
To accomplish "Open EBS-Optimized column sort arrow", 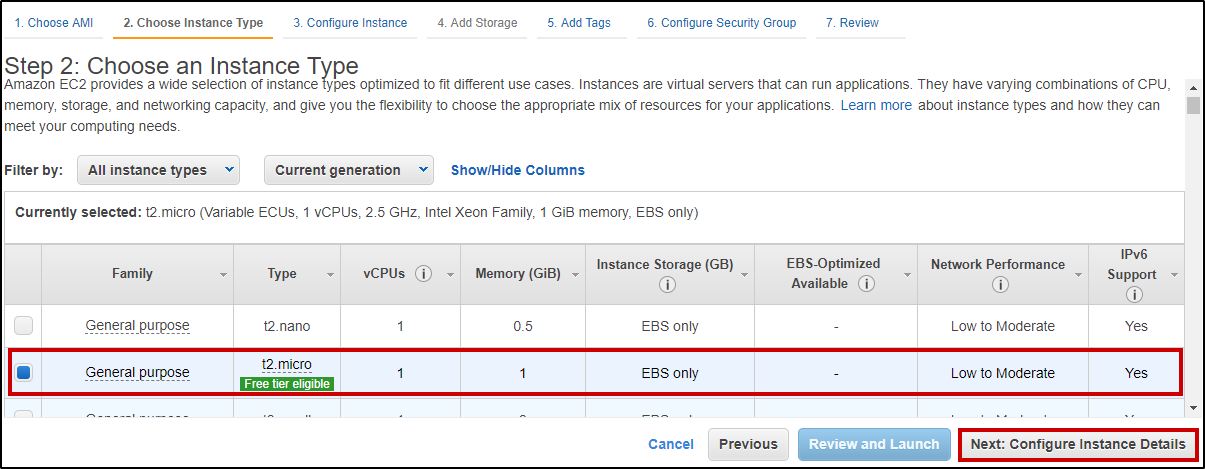I will click(905, 275).
